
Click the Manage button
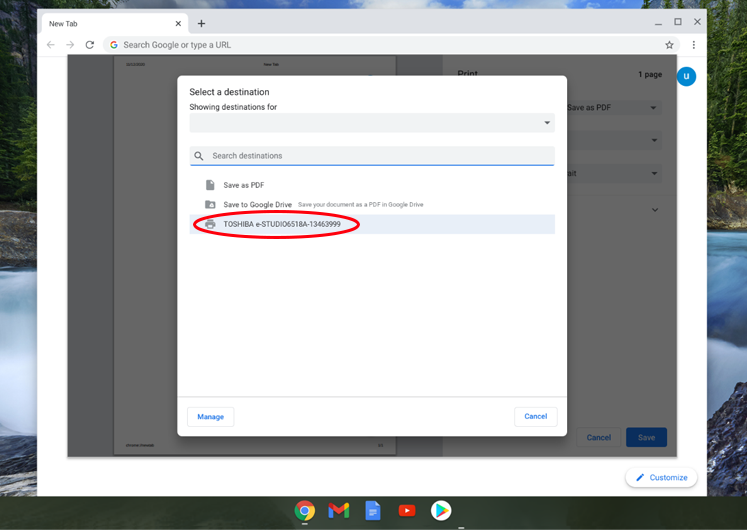click(210, 416)
